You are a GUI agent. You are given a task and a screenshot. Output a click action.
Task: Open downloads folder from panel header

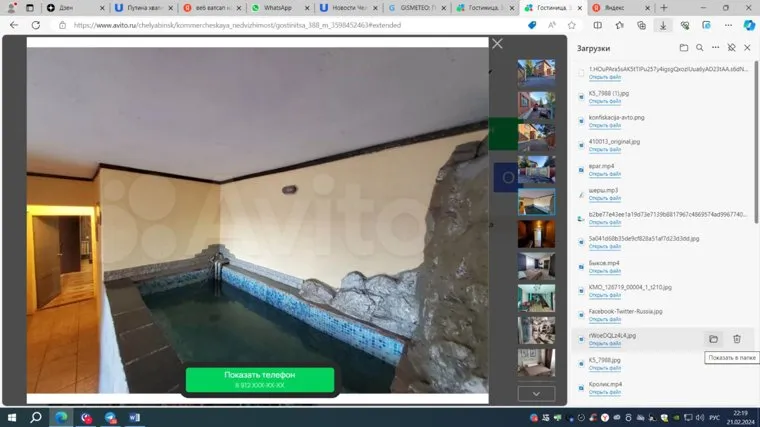point(684,48)
